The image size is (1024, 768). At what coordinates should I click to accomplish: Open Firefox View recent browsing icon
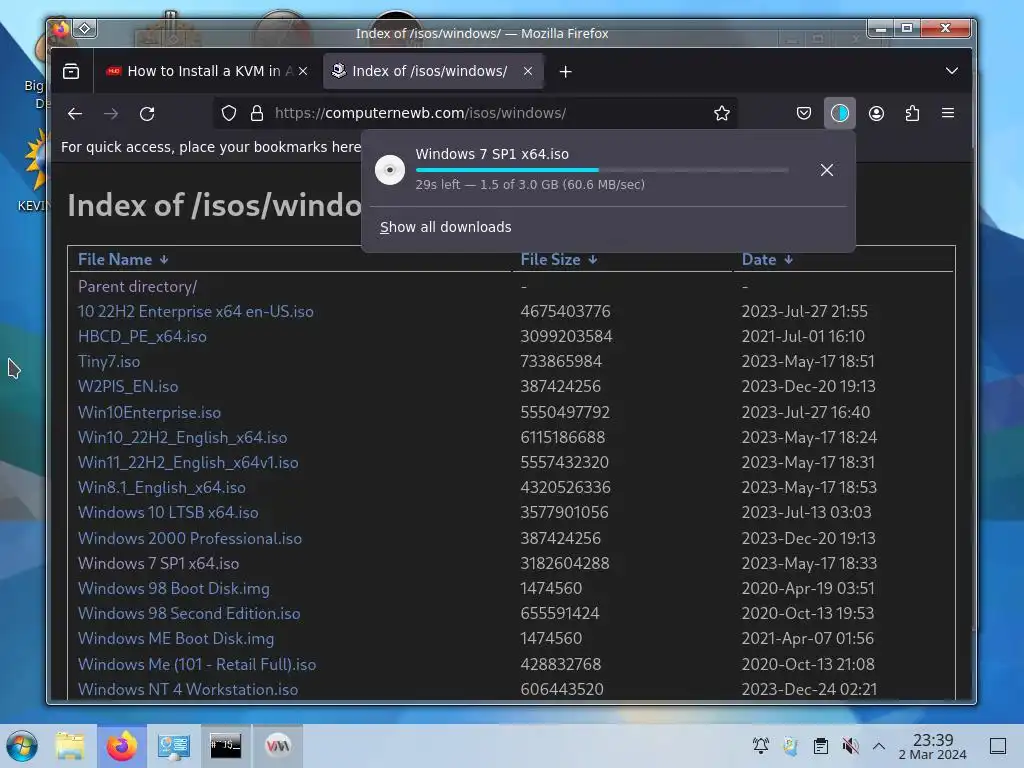click(71, 71)
